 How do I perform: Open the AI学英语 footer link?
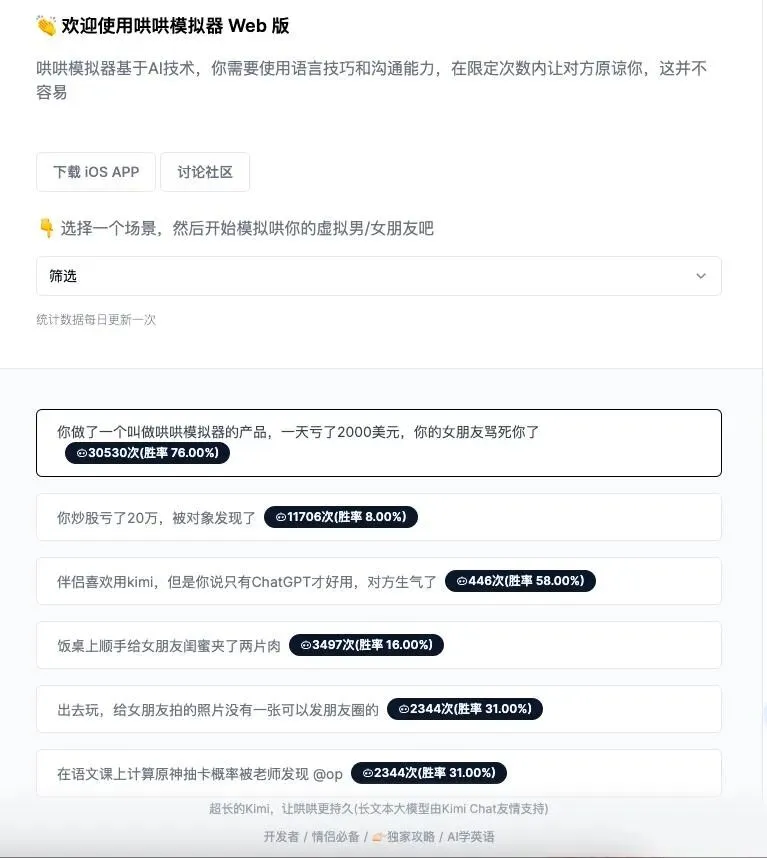470,837
